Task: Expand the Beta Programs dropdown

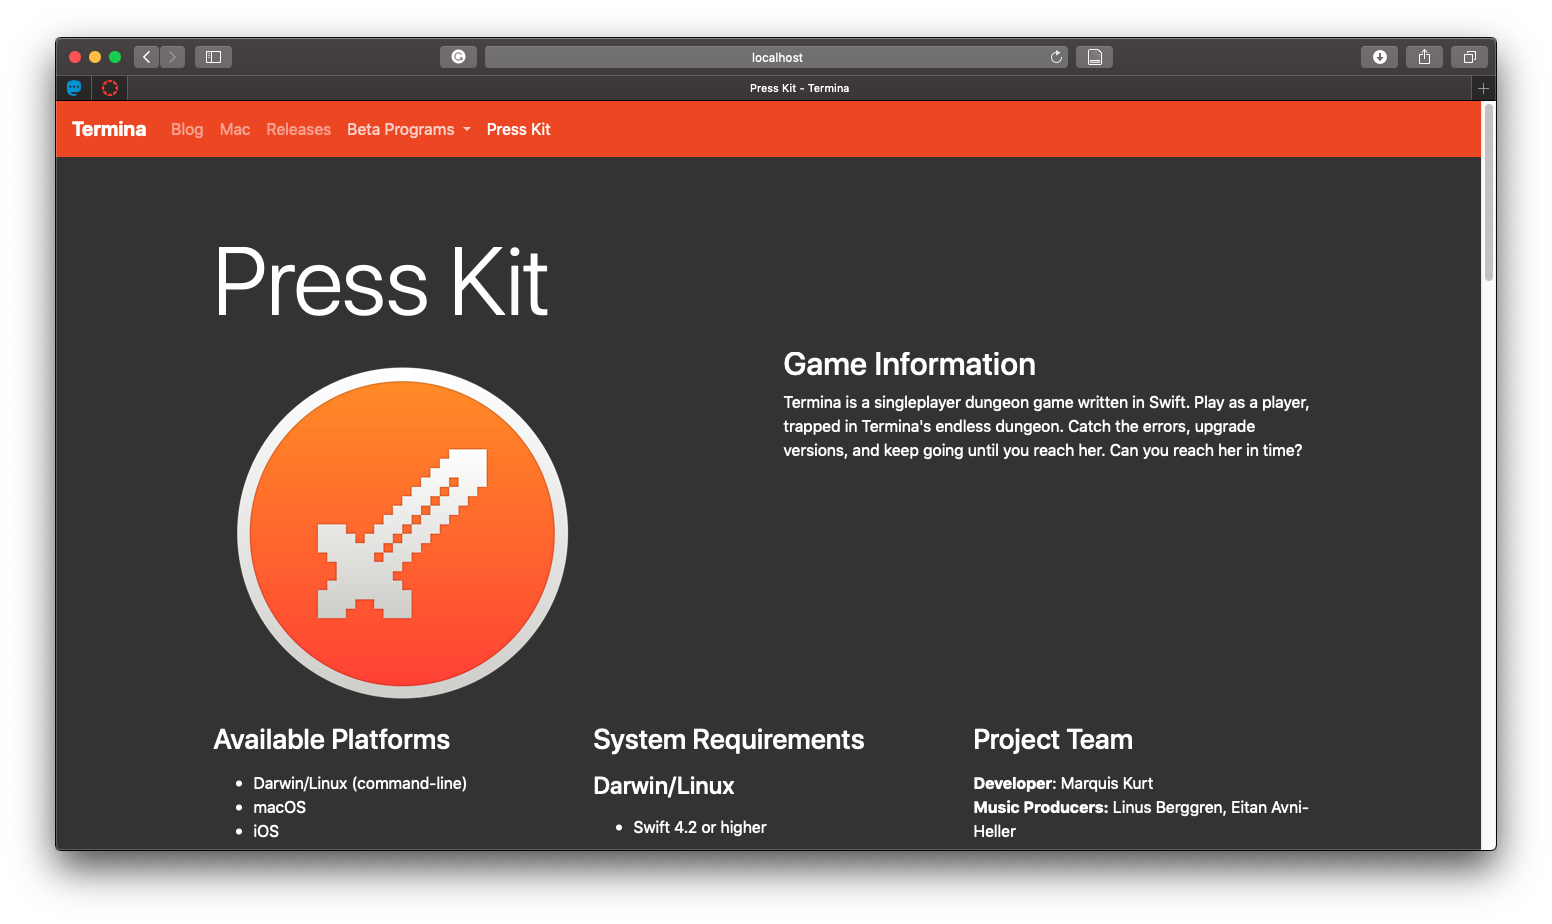Action: click(x=409, y=129)
